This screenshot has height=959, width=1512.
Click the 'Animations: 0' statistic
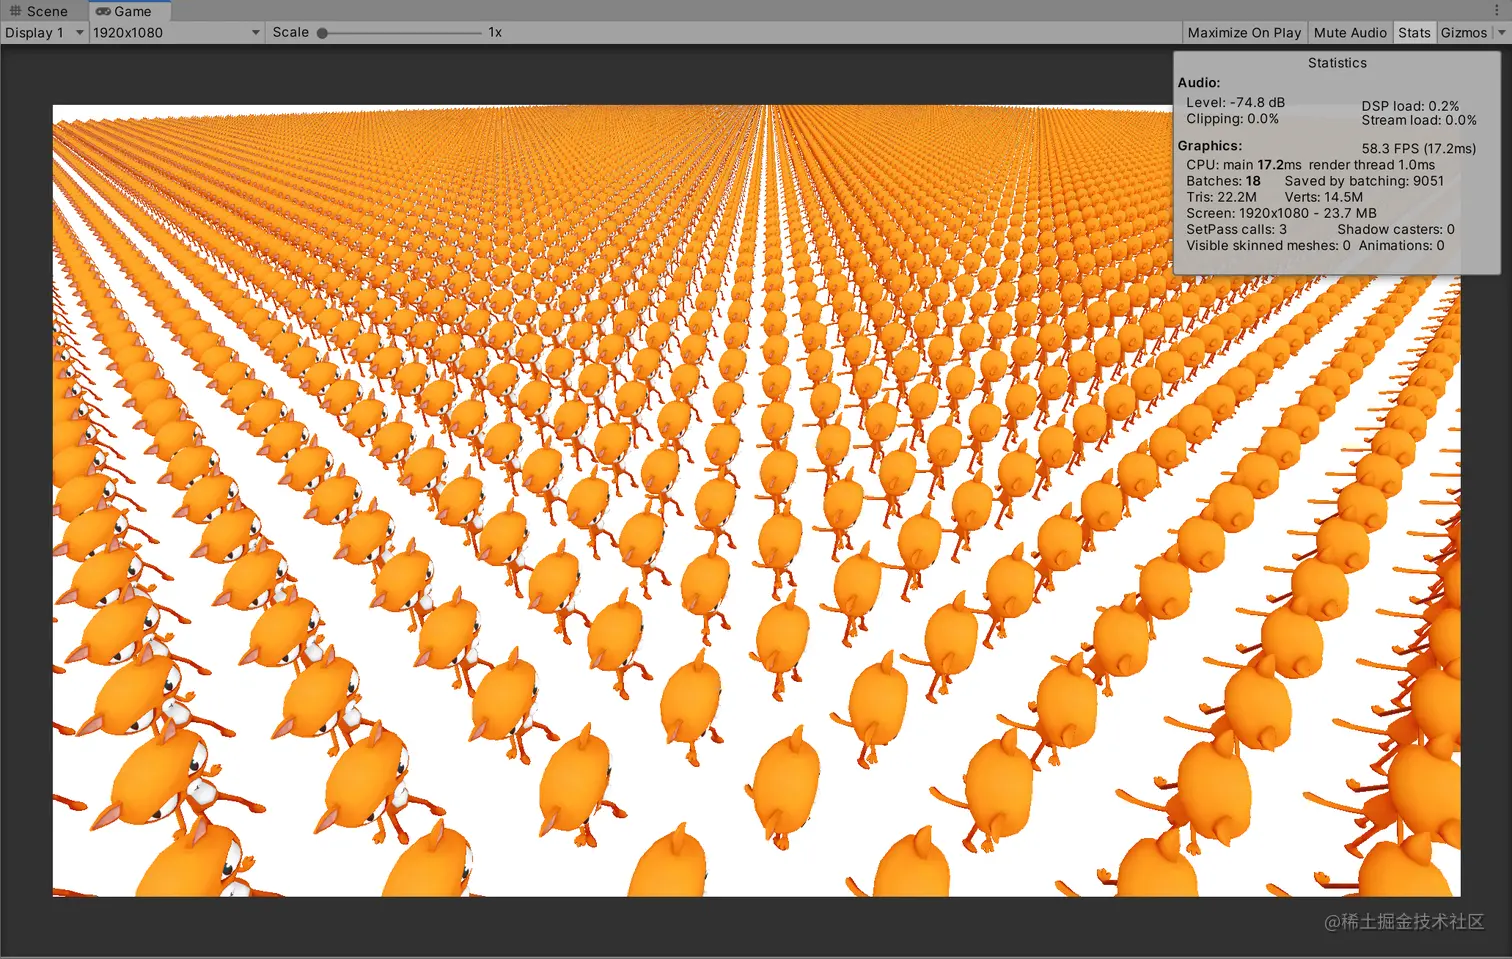pos(1401,245)
